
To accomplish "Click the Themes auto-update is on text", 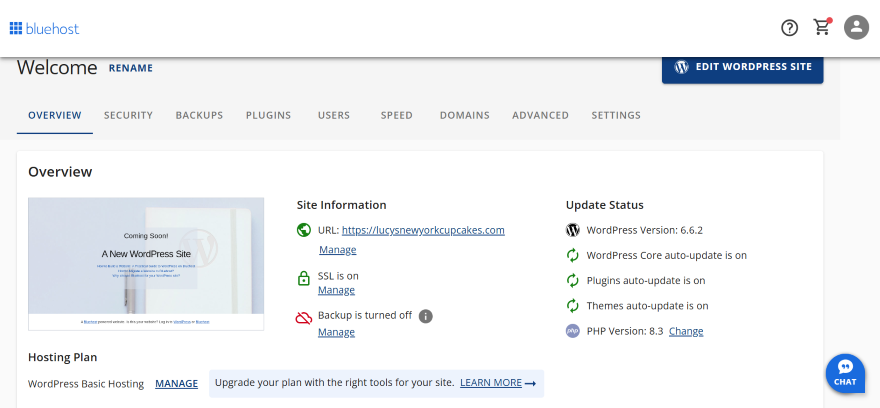I will (648, 306).
